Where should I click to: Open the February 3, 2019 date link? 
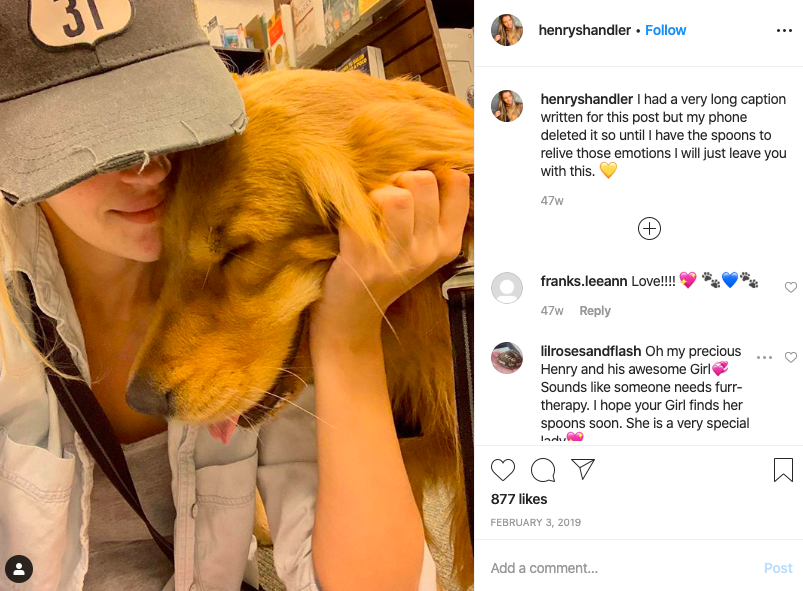pos(535,522)
